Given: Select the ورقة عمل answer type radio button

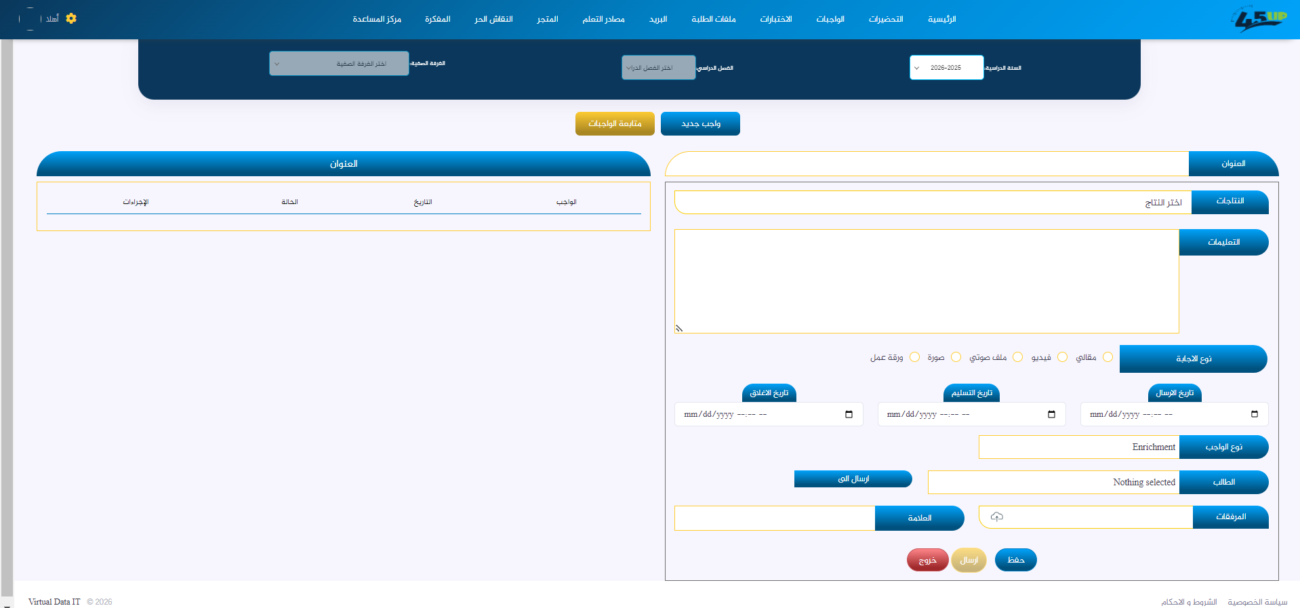Looking at the screenshot, I should click(913, 356).
